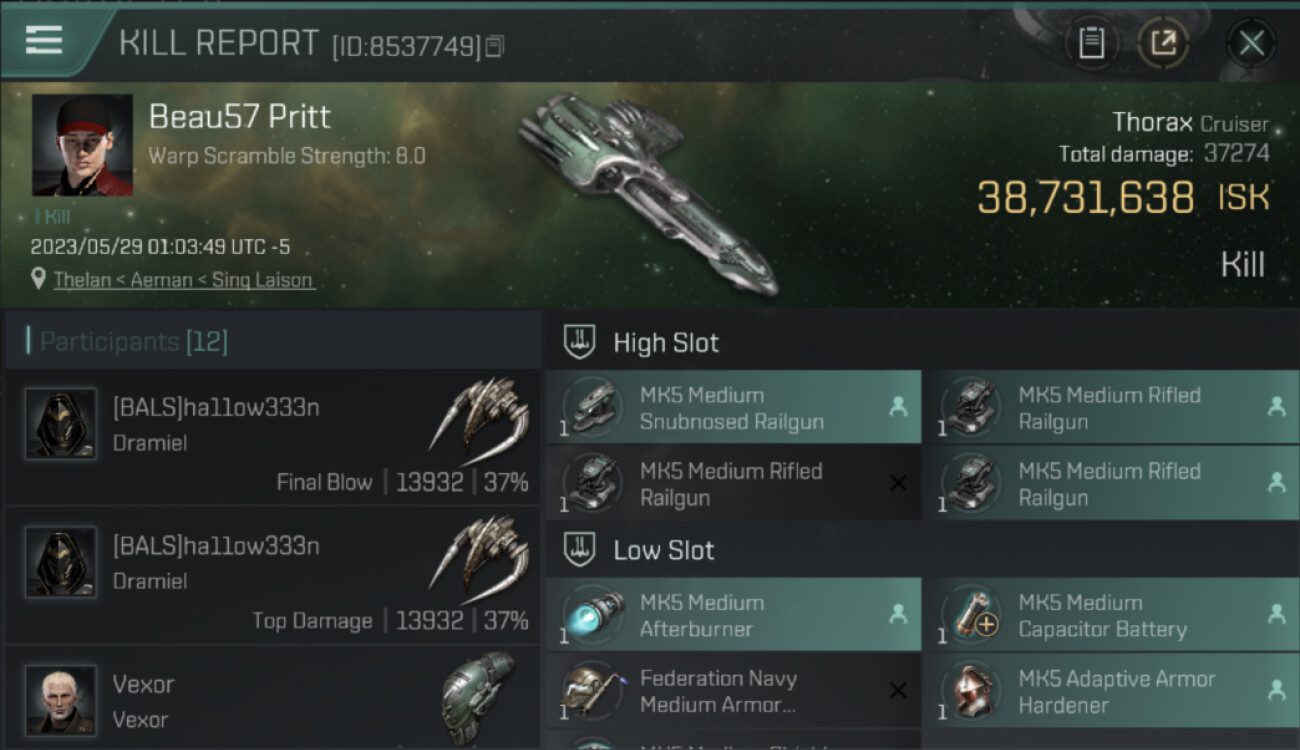Collapse the High Slot section
Image resolution: width=1300 pixels, height=750 pixels.
pos(580,342)
